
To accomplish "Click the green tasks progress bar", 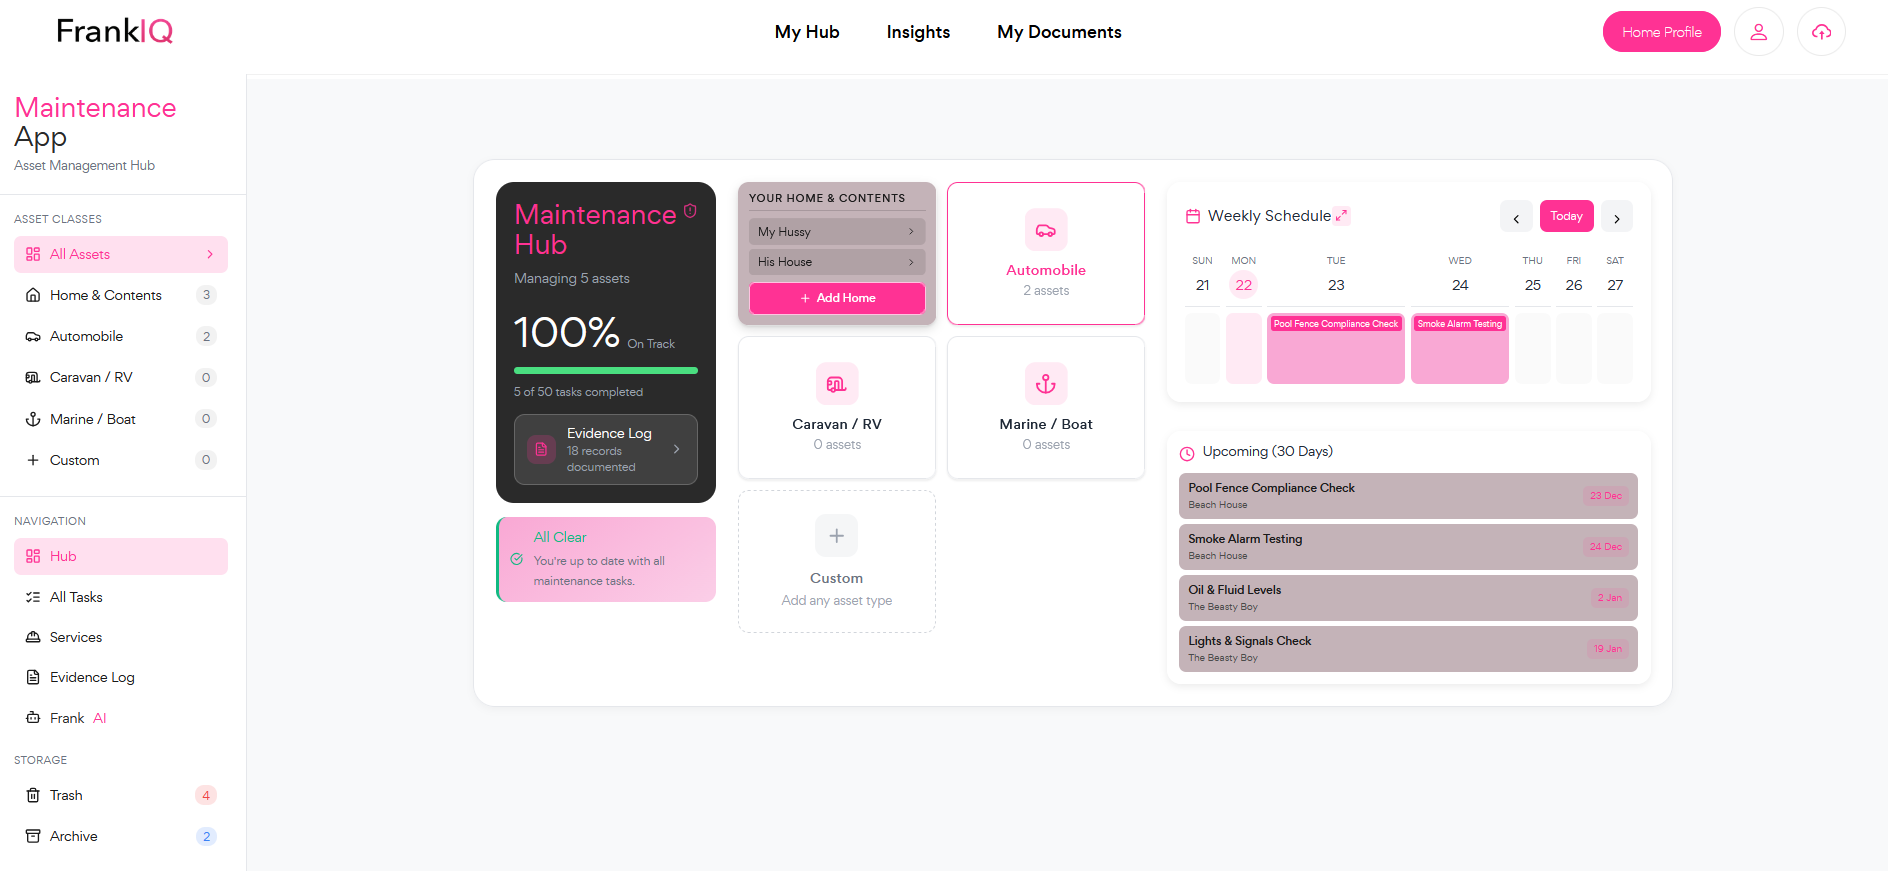I will [605, 371].
